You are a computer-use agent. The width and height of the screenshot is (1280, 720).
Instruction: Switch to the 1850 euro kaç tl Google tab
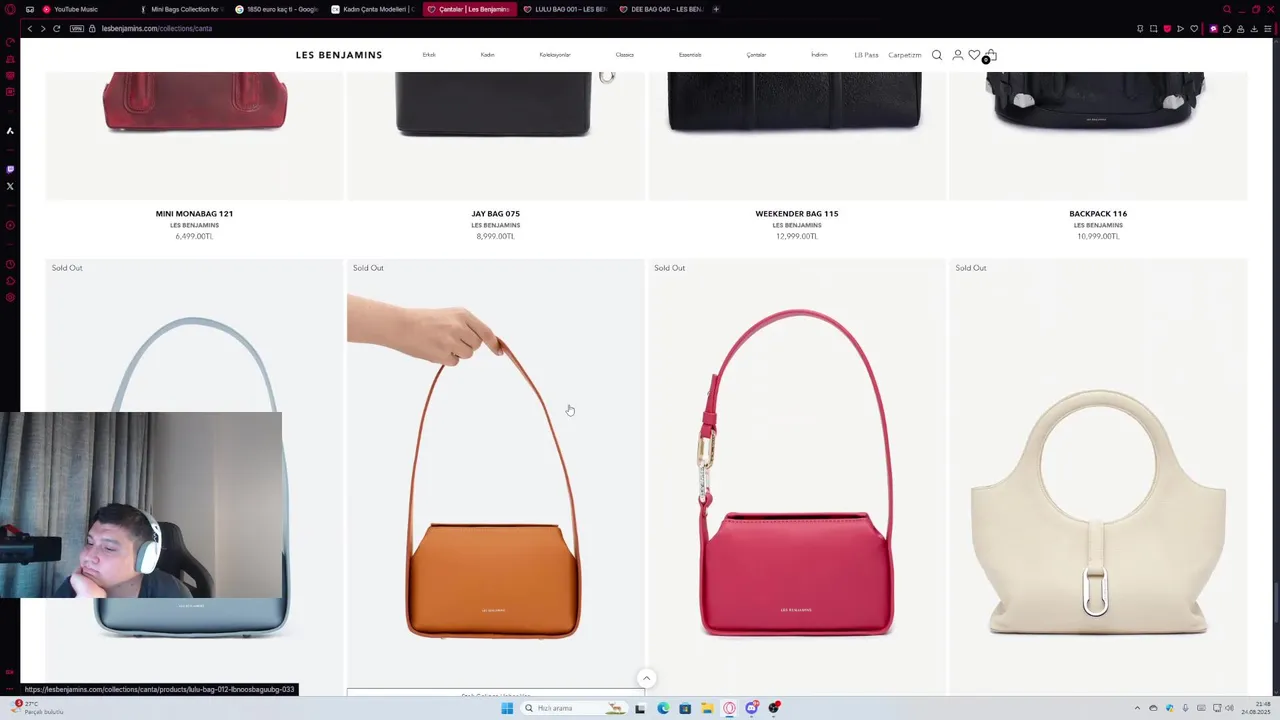click(275, 9)
